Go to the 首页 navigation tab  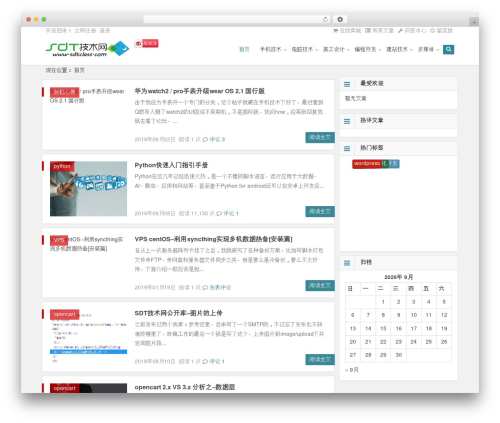click(x=244, y=49)
